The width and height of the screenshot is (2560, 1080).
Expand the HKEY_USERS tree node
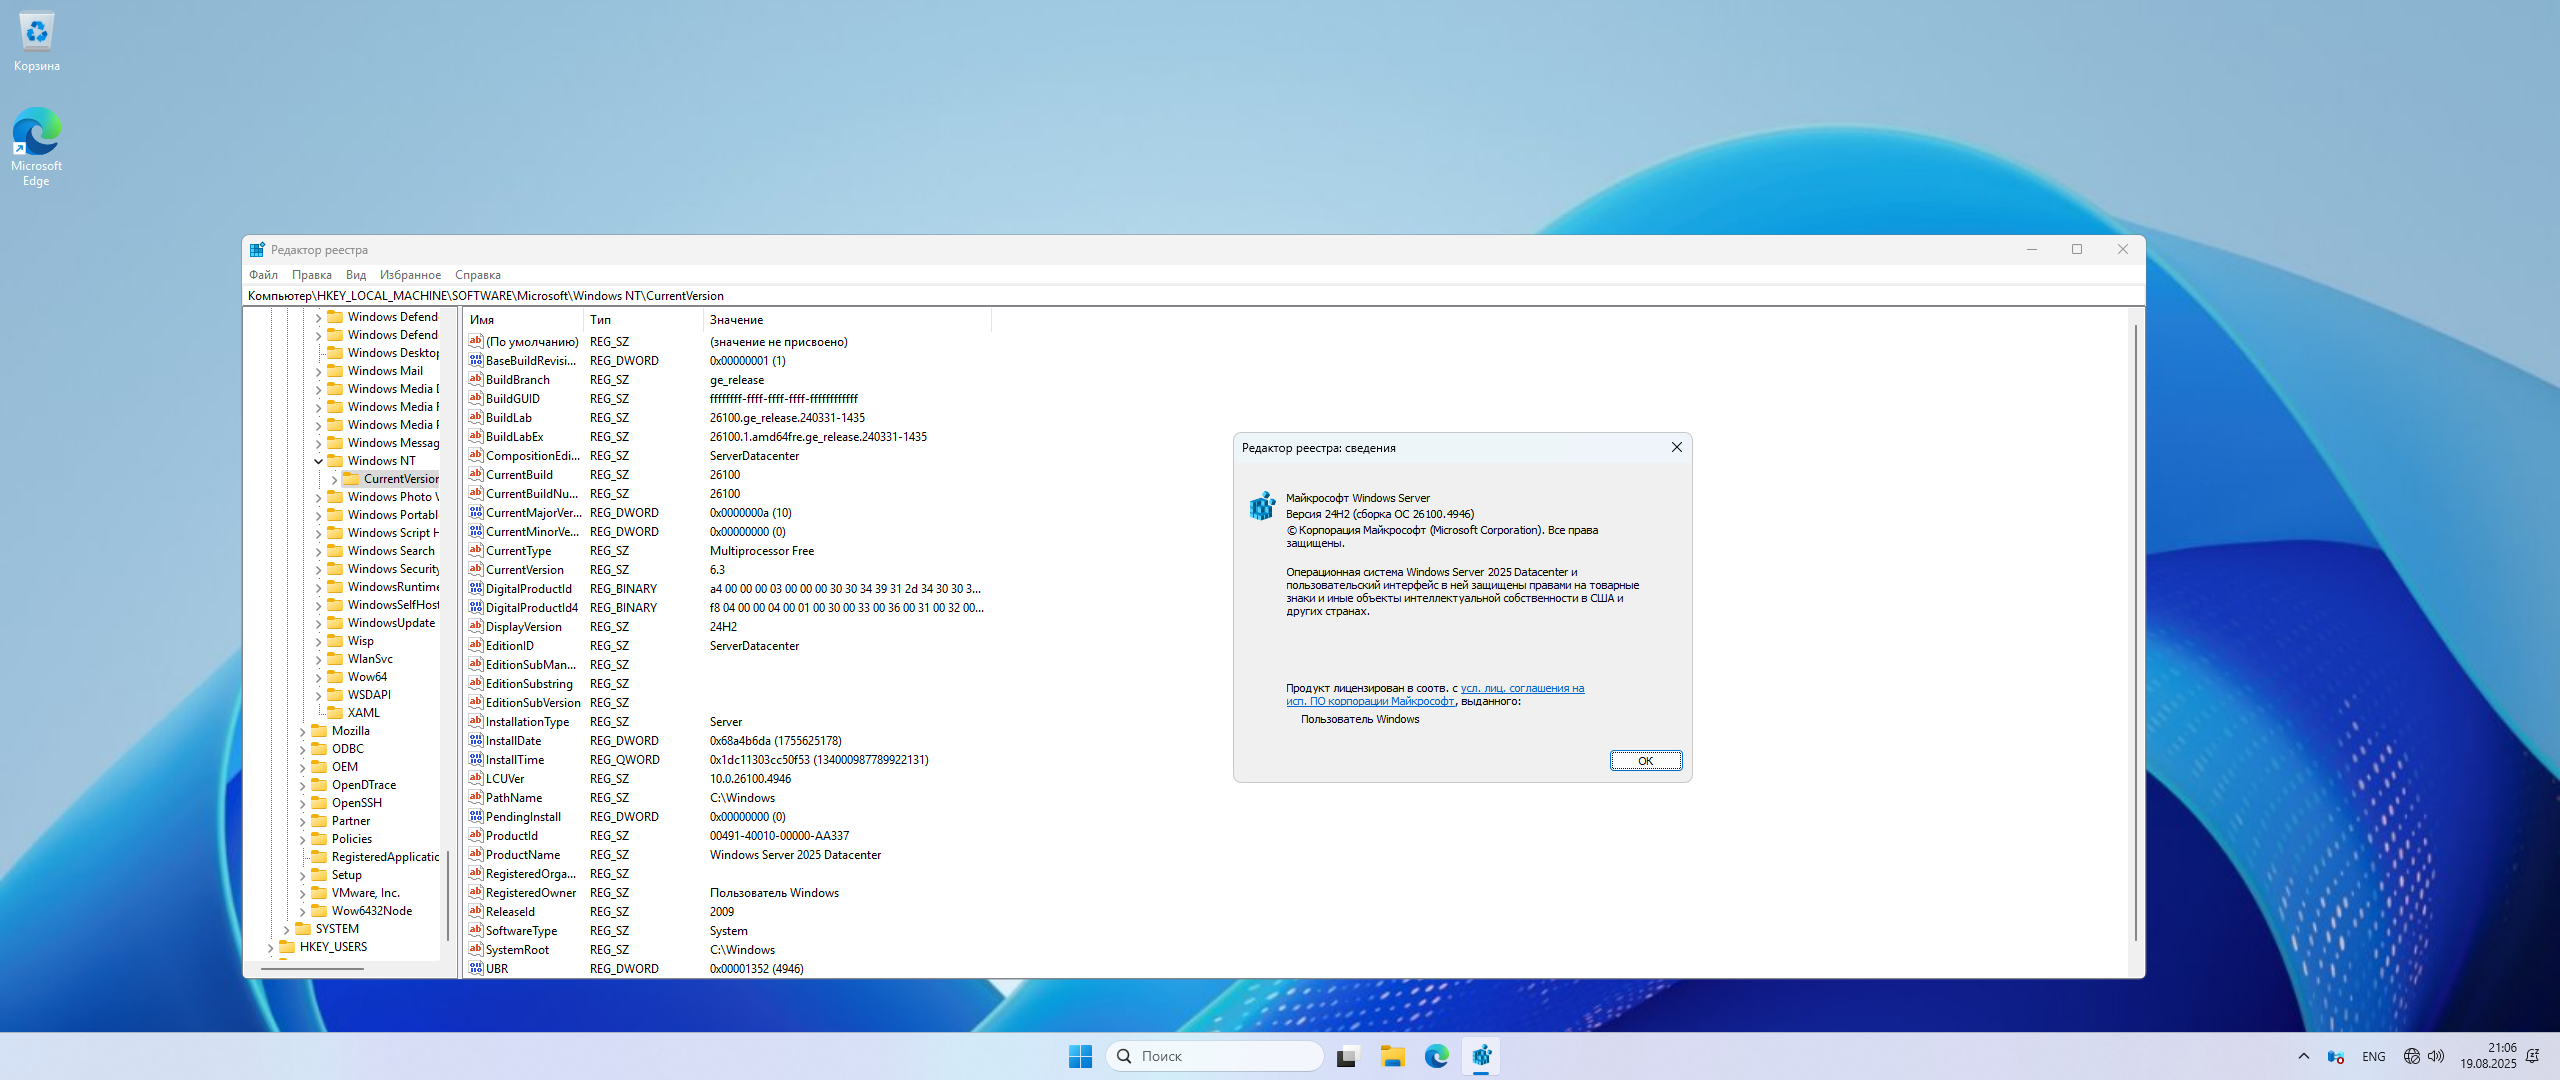[x=271, y=947]
